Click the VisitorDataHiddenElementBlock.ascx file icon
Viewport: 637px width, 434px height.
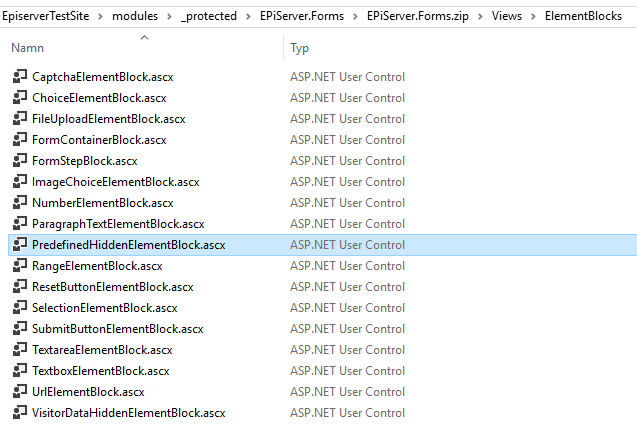20,412
